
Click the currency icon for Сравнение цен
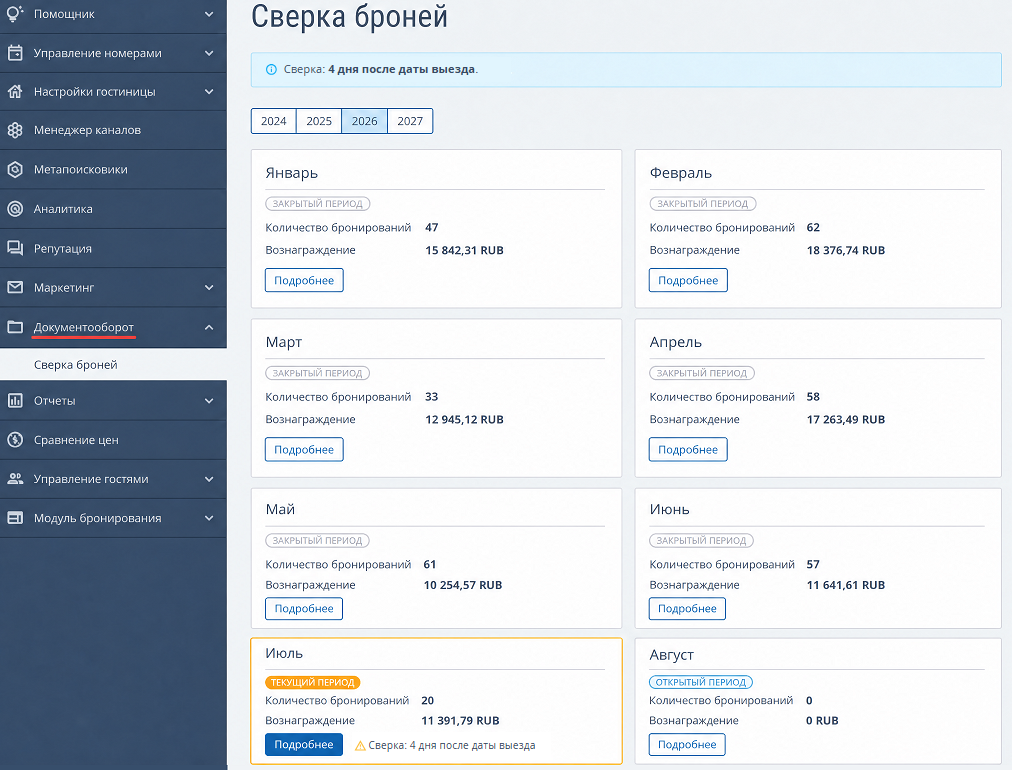pos(15,440)
